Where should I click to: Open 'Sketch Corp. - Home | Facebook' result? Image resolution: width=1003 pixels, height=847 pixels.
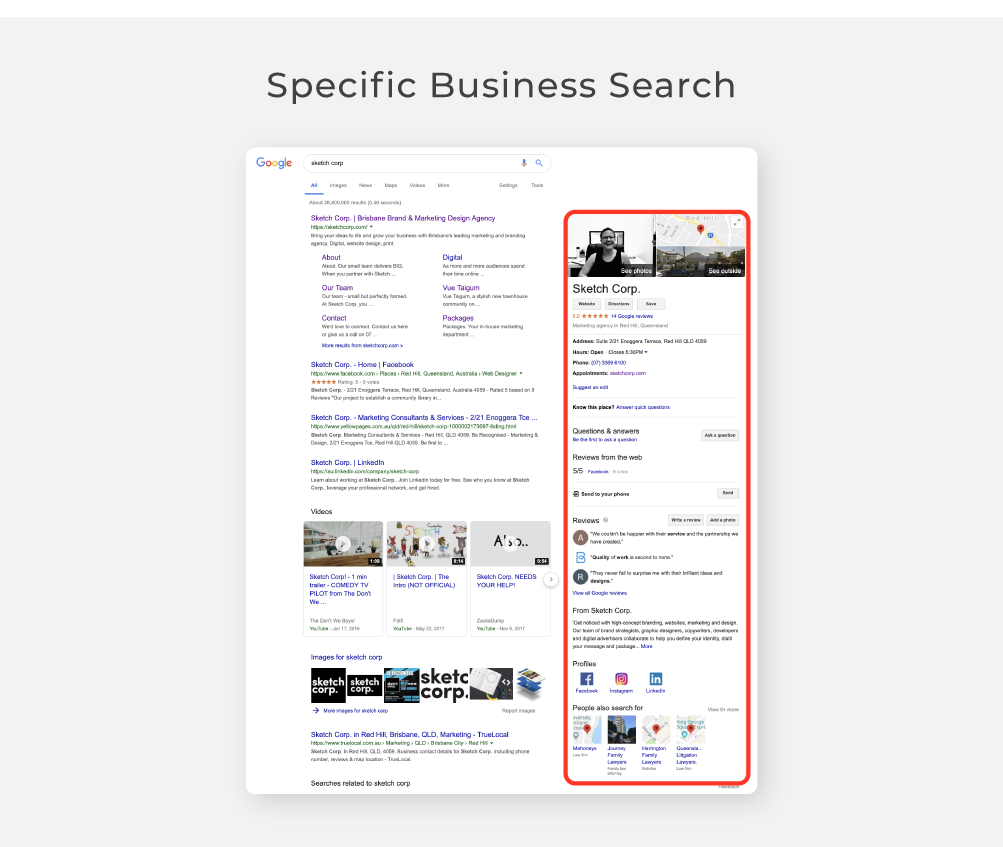362,365
